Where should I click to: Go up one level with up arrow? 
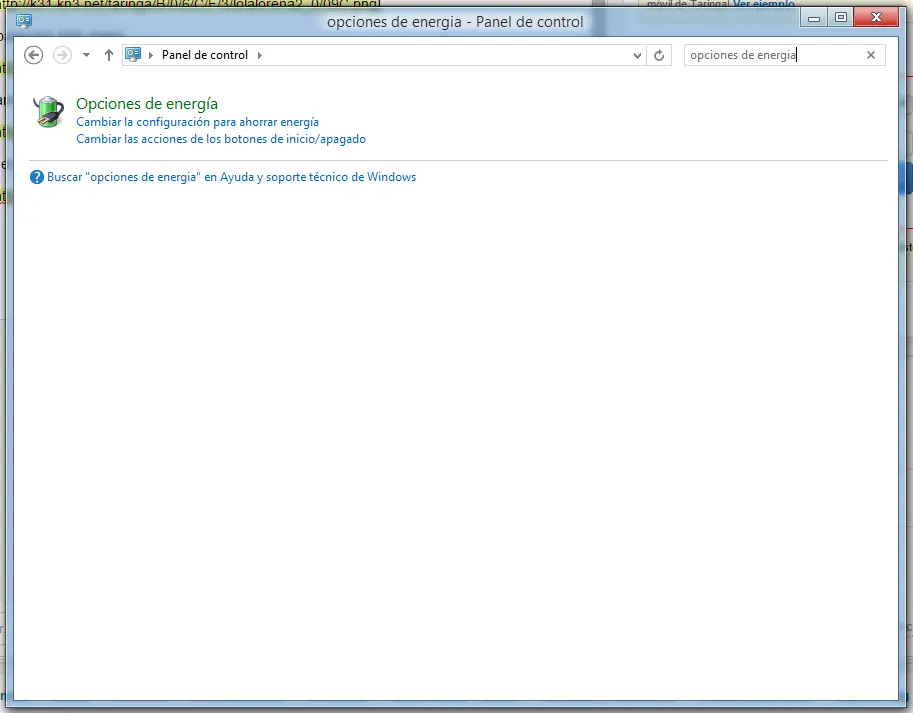tap(108, 55)
